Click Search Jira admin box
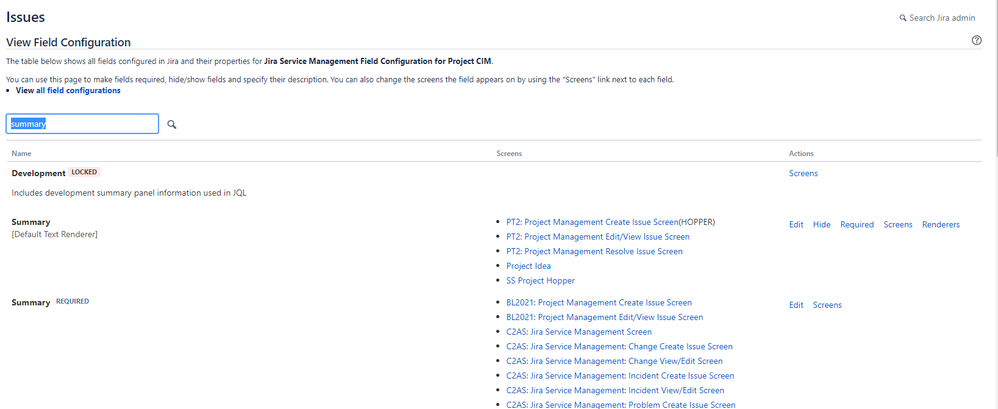998x409 pixels. click(937, 18)
